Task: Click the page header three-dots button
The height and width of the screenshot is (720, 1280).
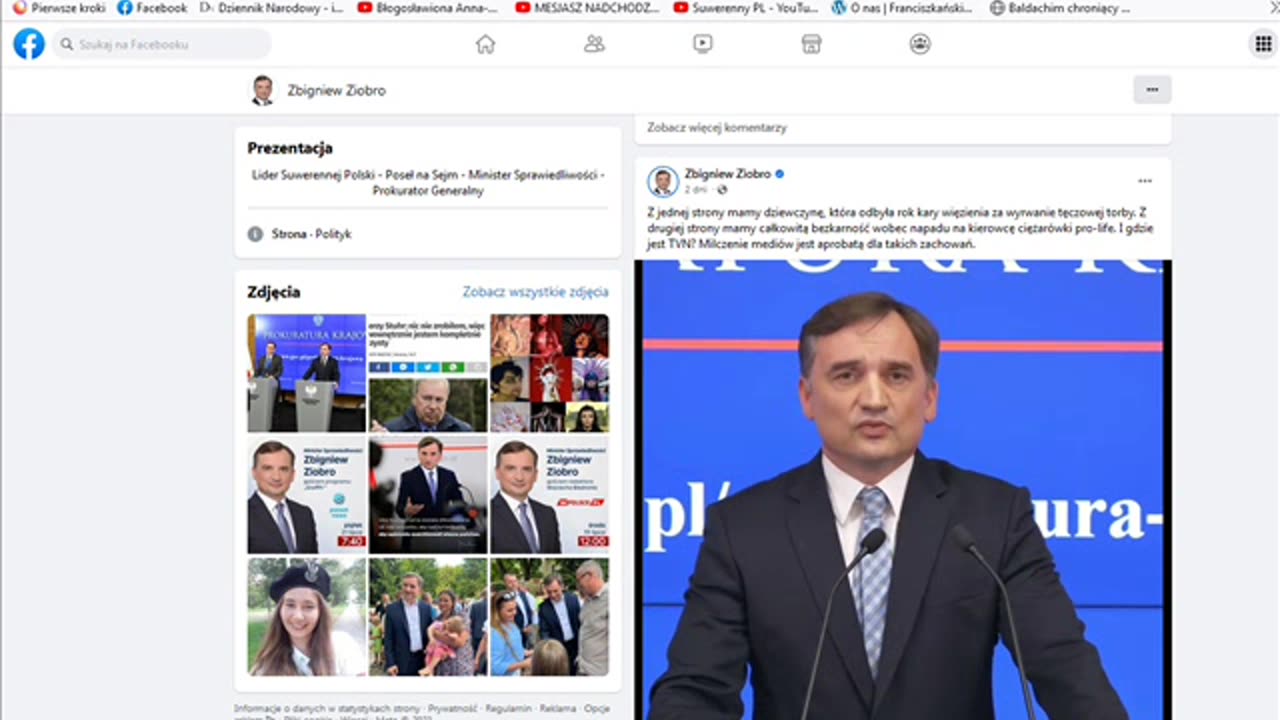Action: (x=1152, y=90)
